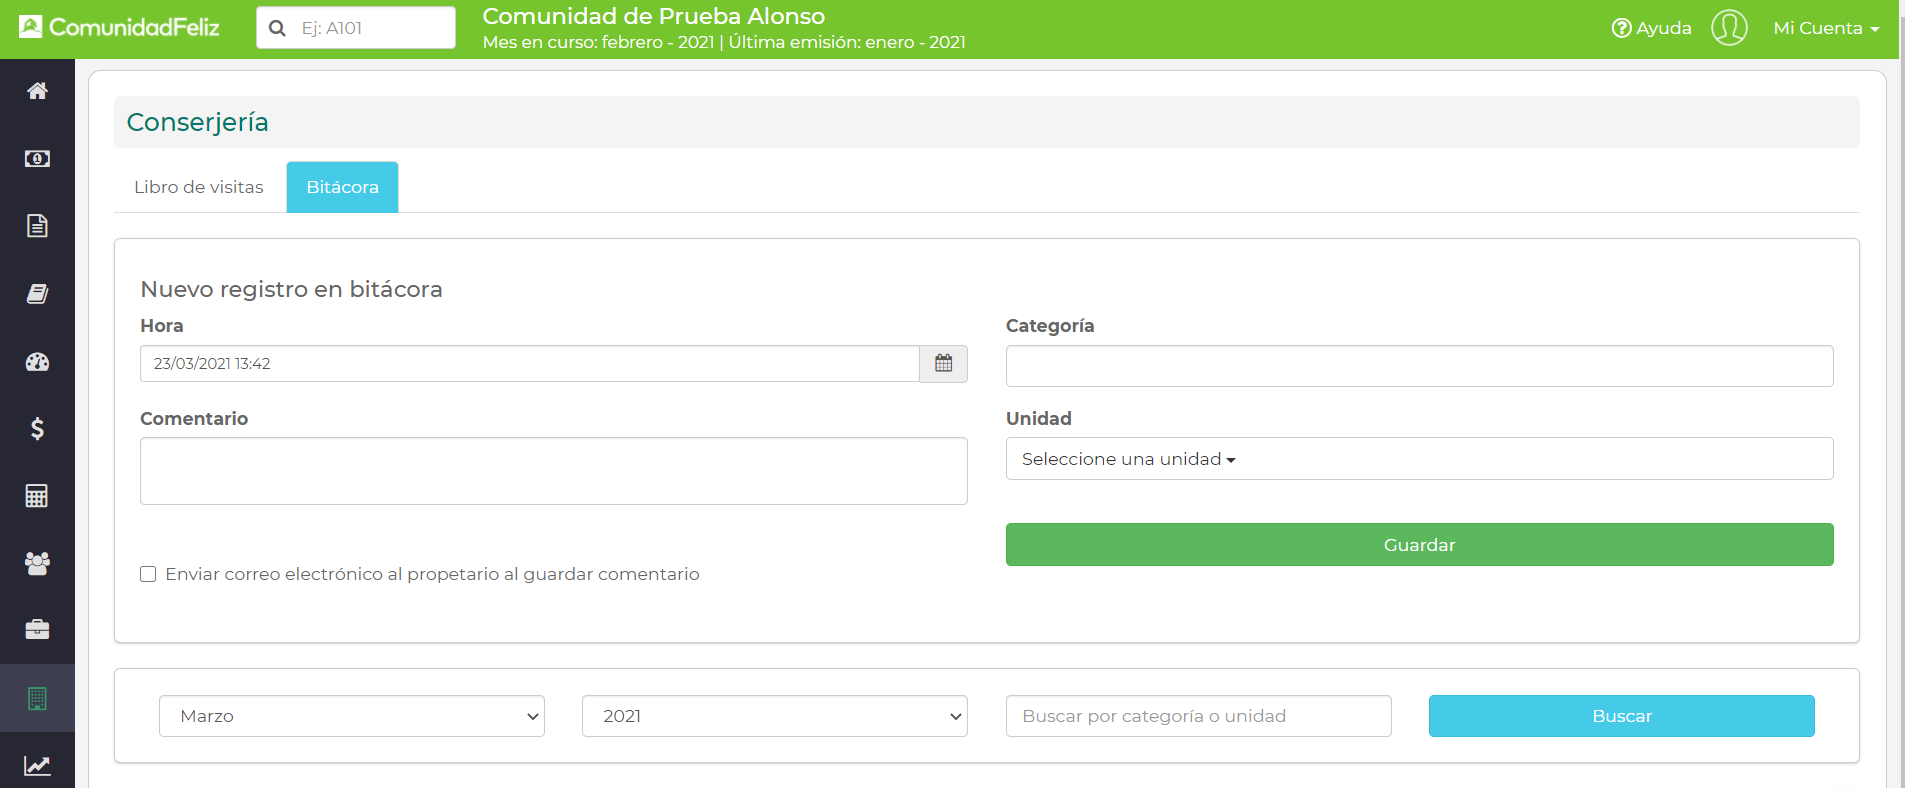Click the Comentario text area

(553, 471)
